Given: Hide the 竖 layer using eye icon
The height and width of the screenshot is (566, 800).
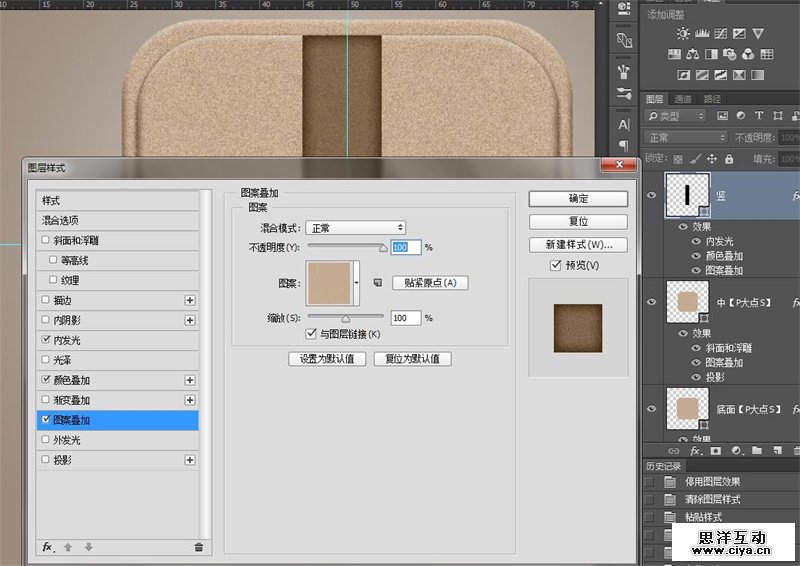Looking at the screenshot, I should click(652, 196).
